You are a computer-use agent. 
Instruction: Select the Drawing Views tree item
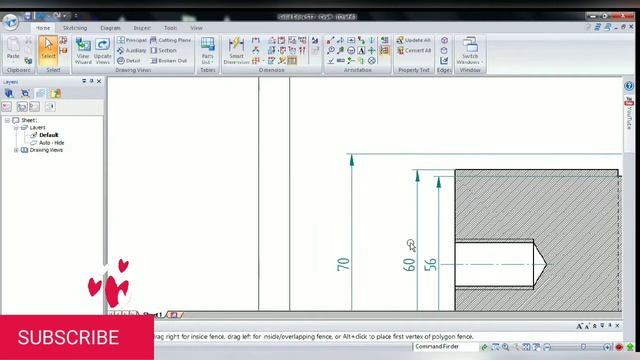click(46, 150)
